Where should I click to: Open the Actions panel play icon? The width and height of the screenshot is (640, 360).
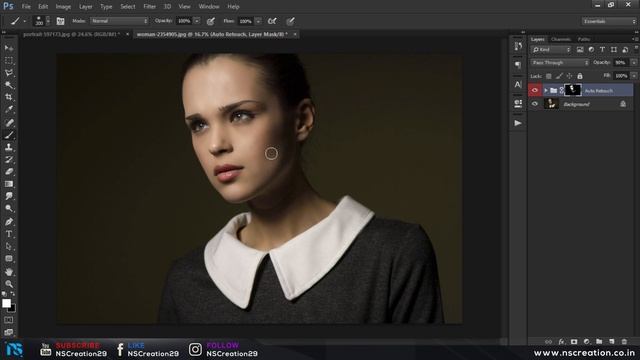(518, 123)
